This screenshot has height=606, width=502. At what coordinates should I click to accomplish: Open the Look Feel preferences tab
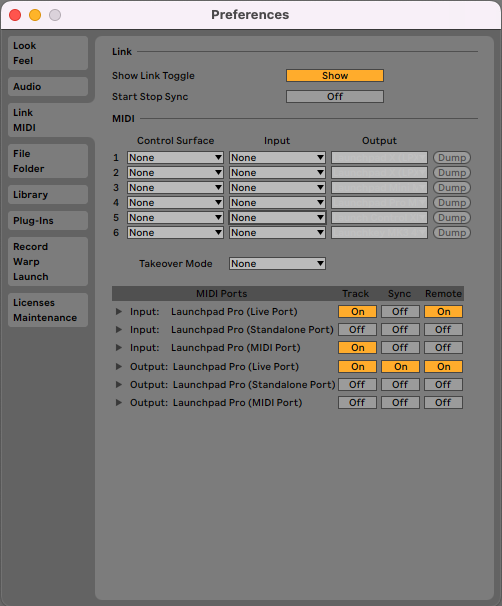click(48, 53)
